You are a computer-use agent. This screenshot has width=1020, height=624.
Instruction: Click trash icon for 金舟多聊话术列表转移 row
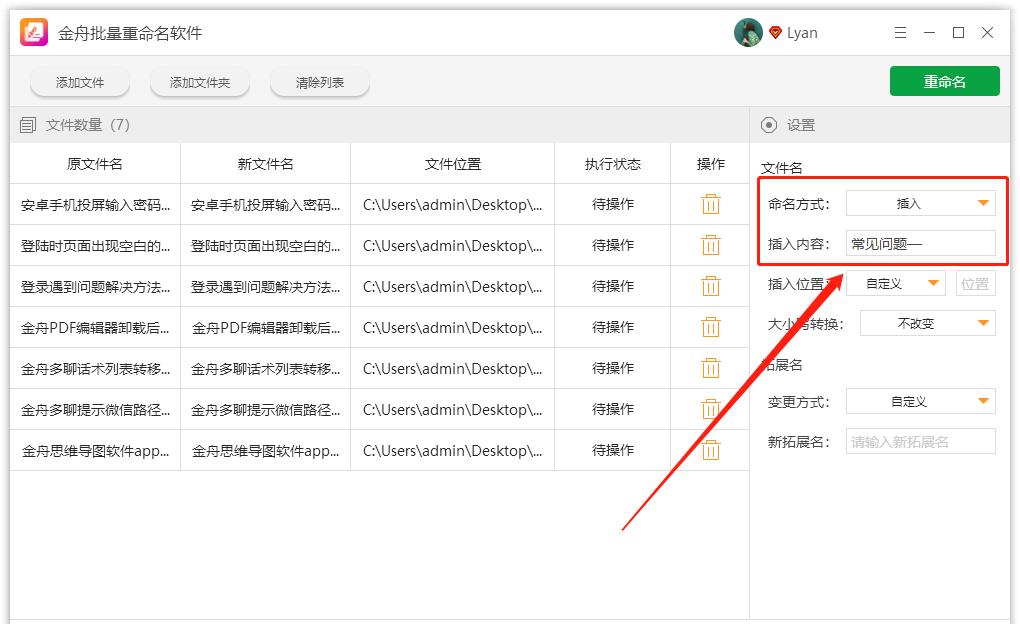point(710,368)
